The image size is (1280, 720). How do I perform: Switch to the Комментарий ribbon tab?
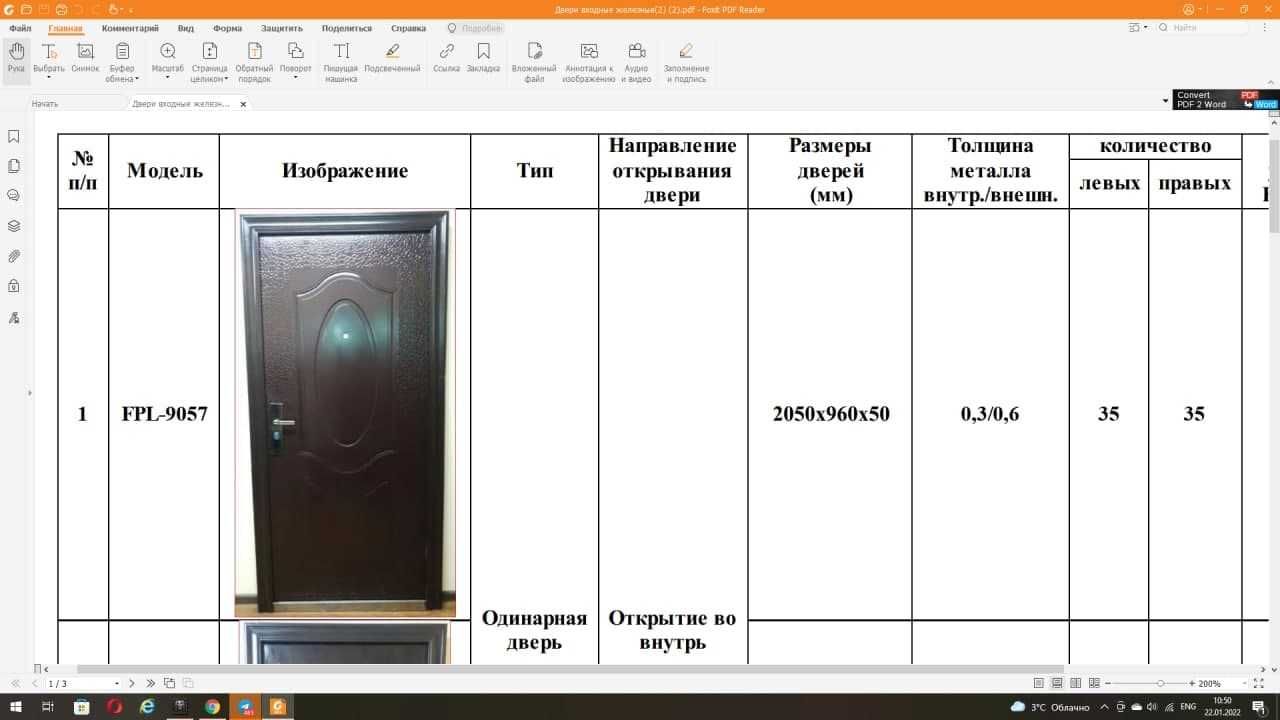click(130, 28)
